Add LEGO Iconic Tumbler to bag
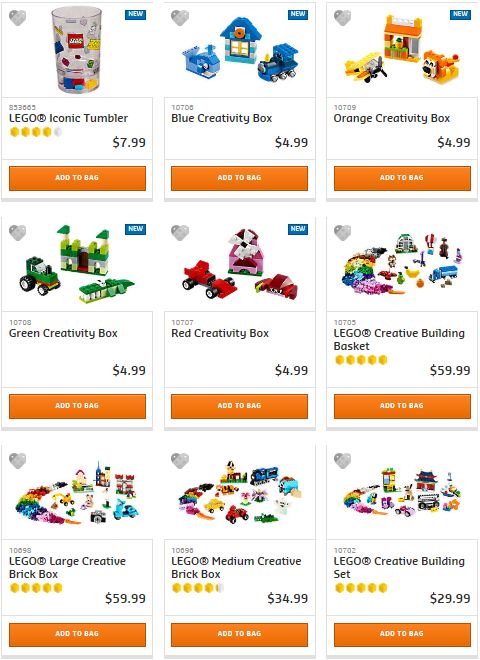Image resolution: width=480 pixels, height=660 pixels. (x=77, y=178)
